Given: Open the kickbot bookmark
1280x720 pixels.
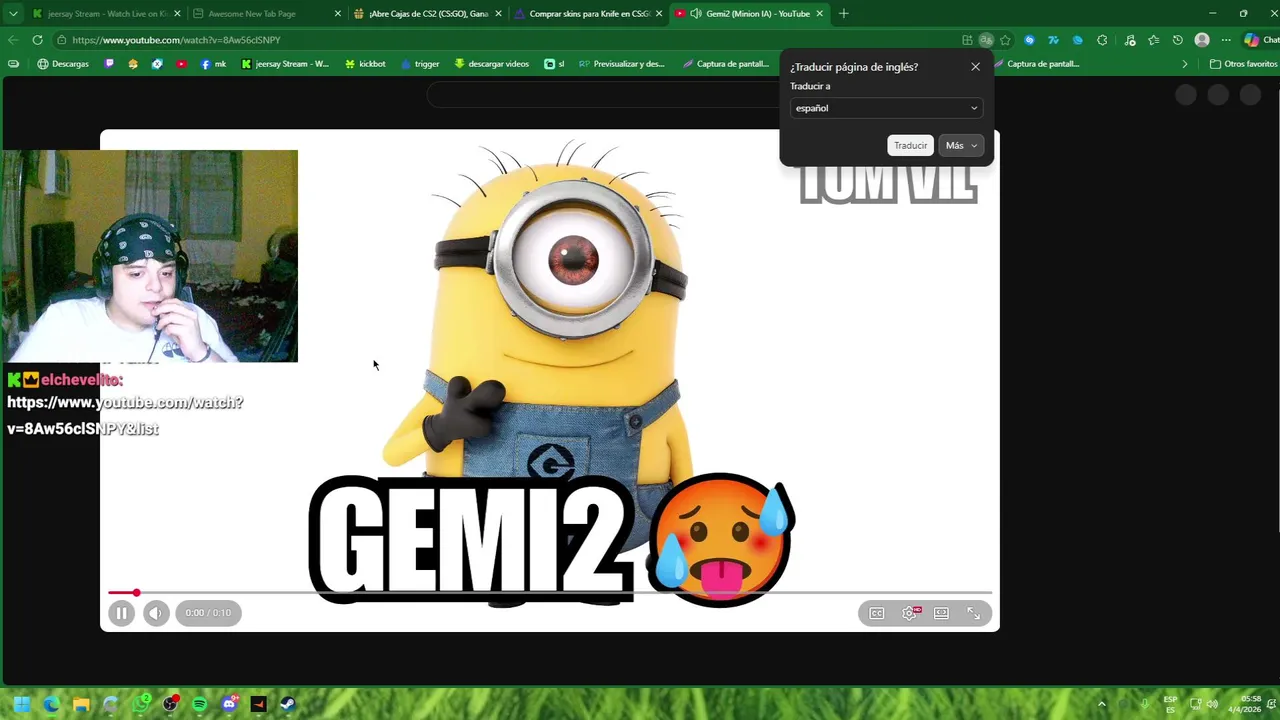Looking at the screenshot, I should (x=365, y=64).
